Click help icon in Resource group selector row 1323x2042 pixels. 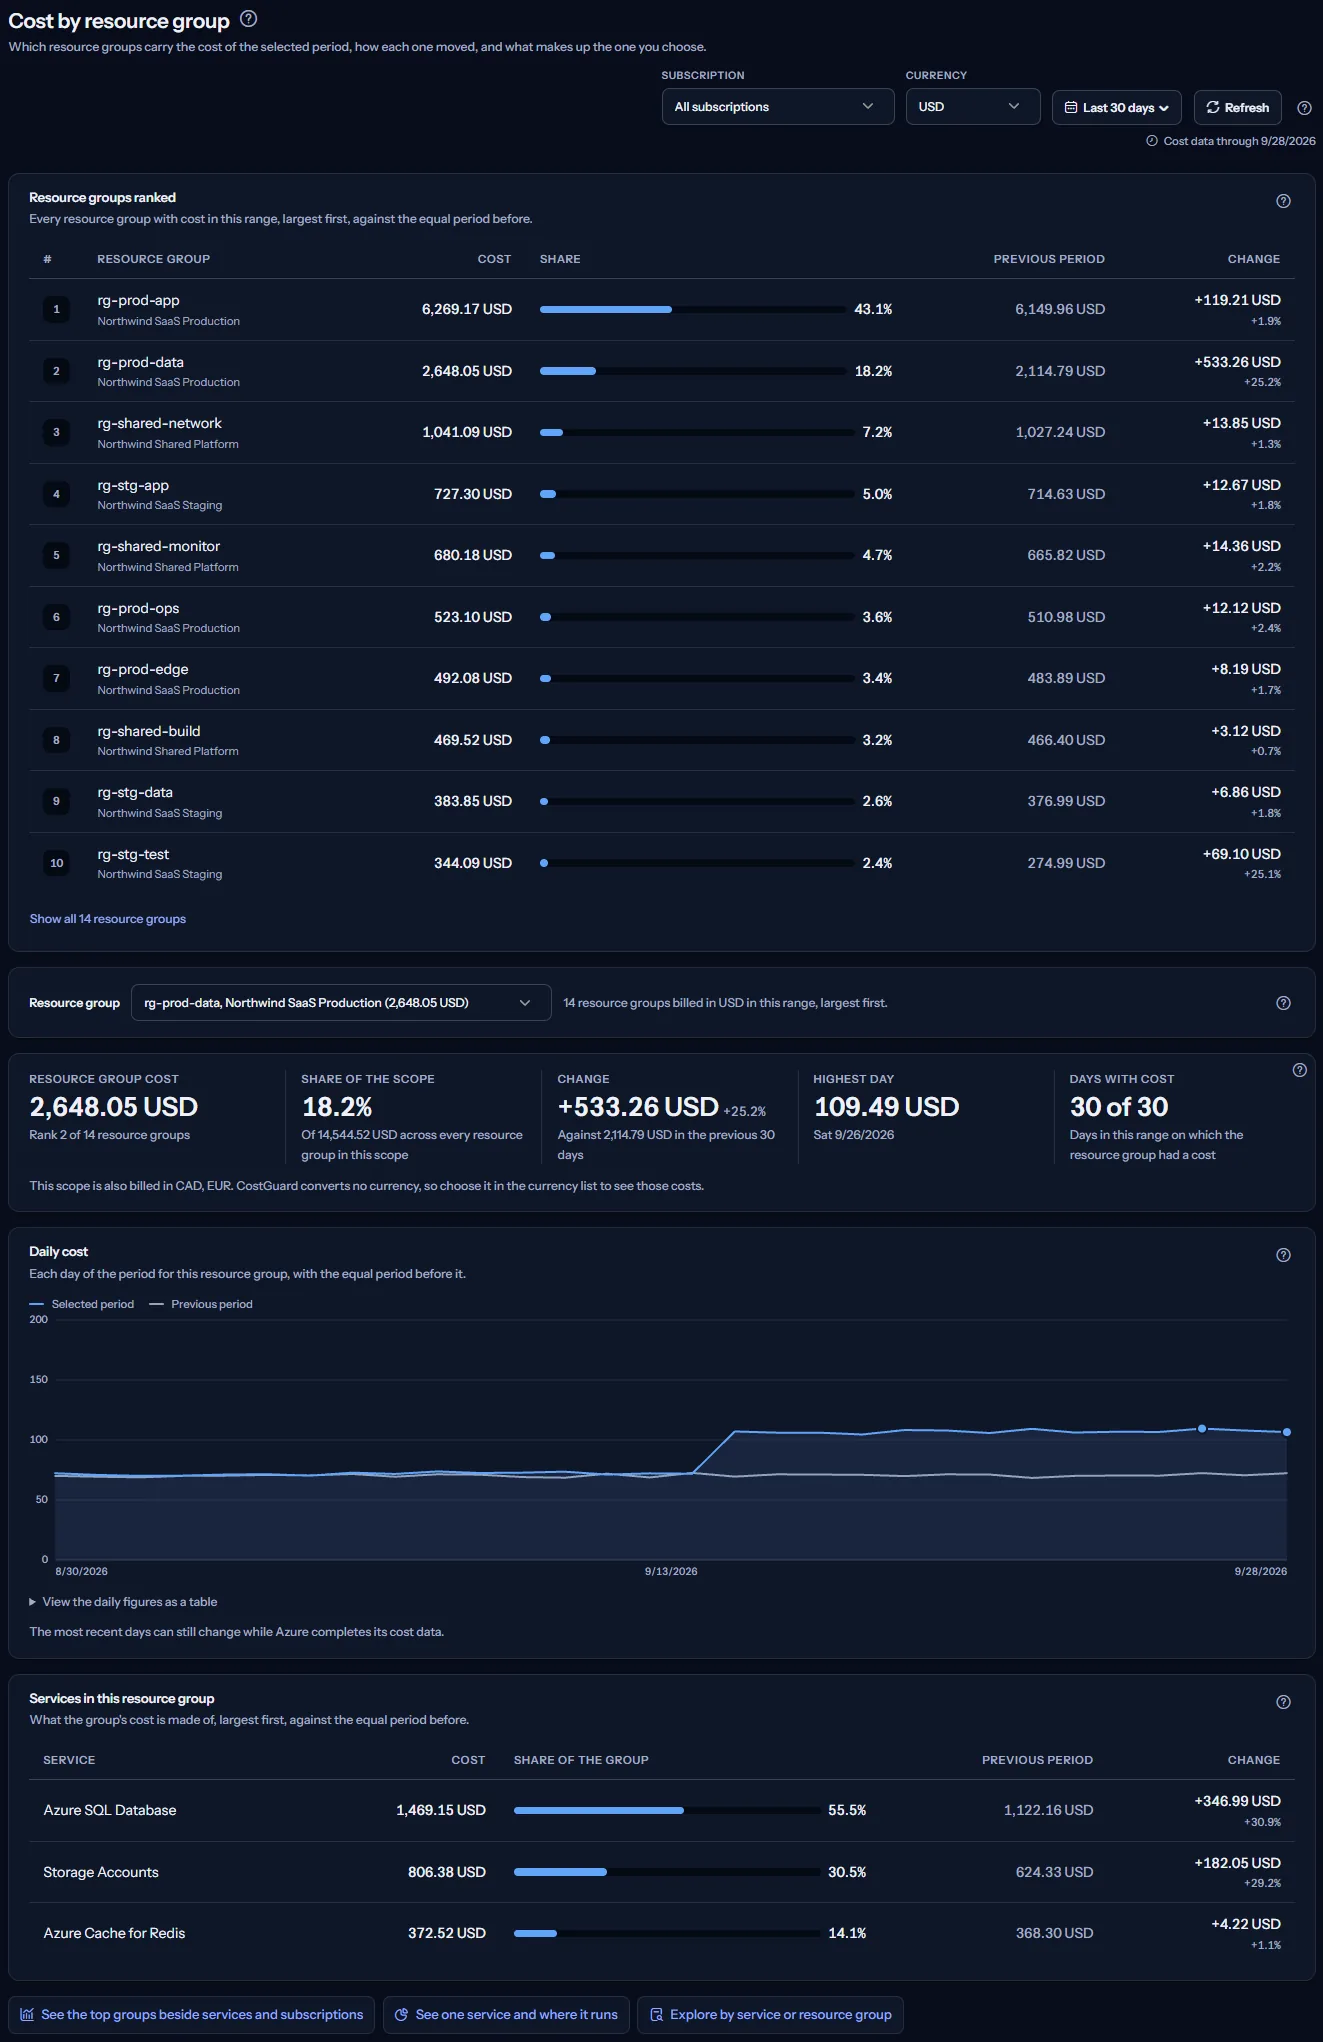(x=1284, y=1003)
